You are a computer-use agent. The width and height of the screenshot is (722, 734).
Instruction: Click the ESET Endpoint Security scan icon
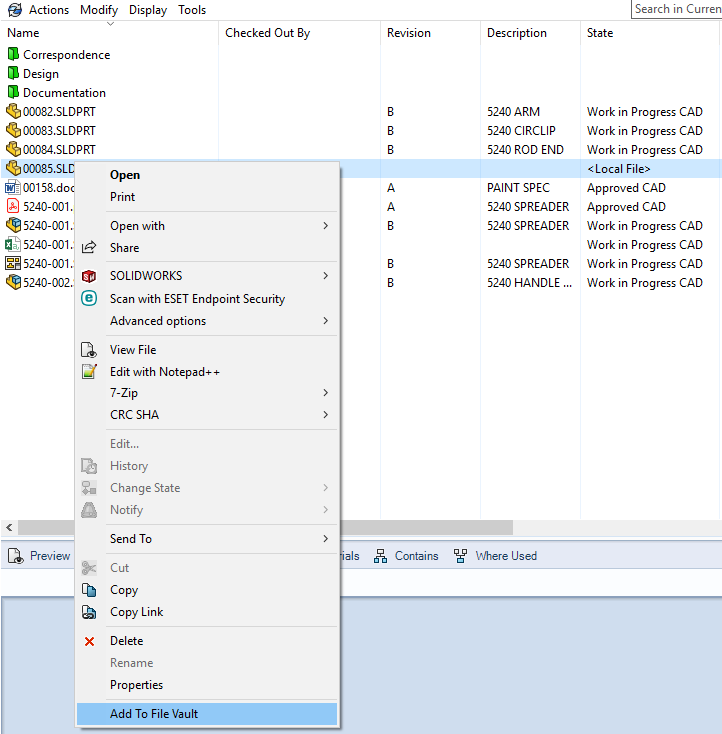tap(89, 298)
